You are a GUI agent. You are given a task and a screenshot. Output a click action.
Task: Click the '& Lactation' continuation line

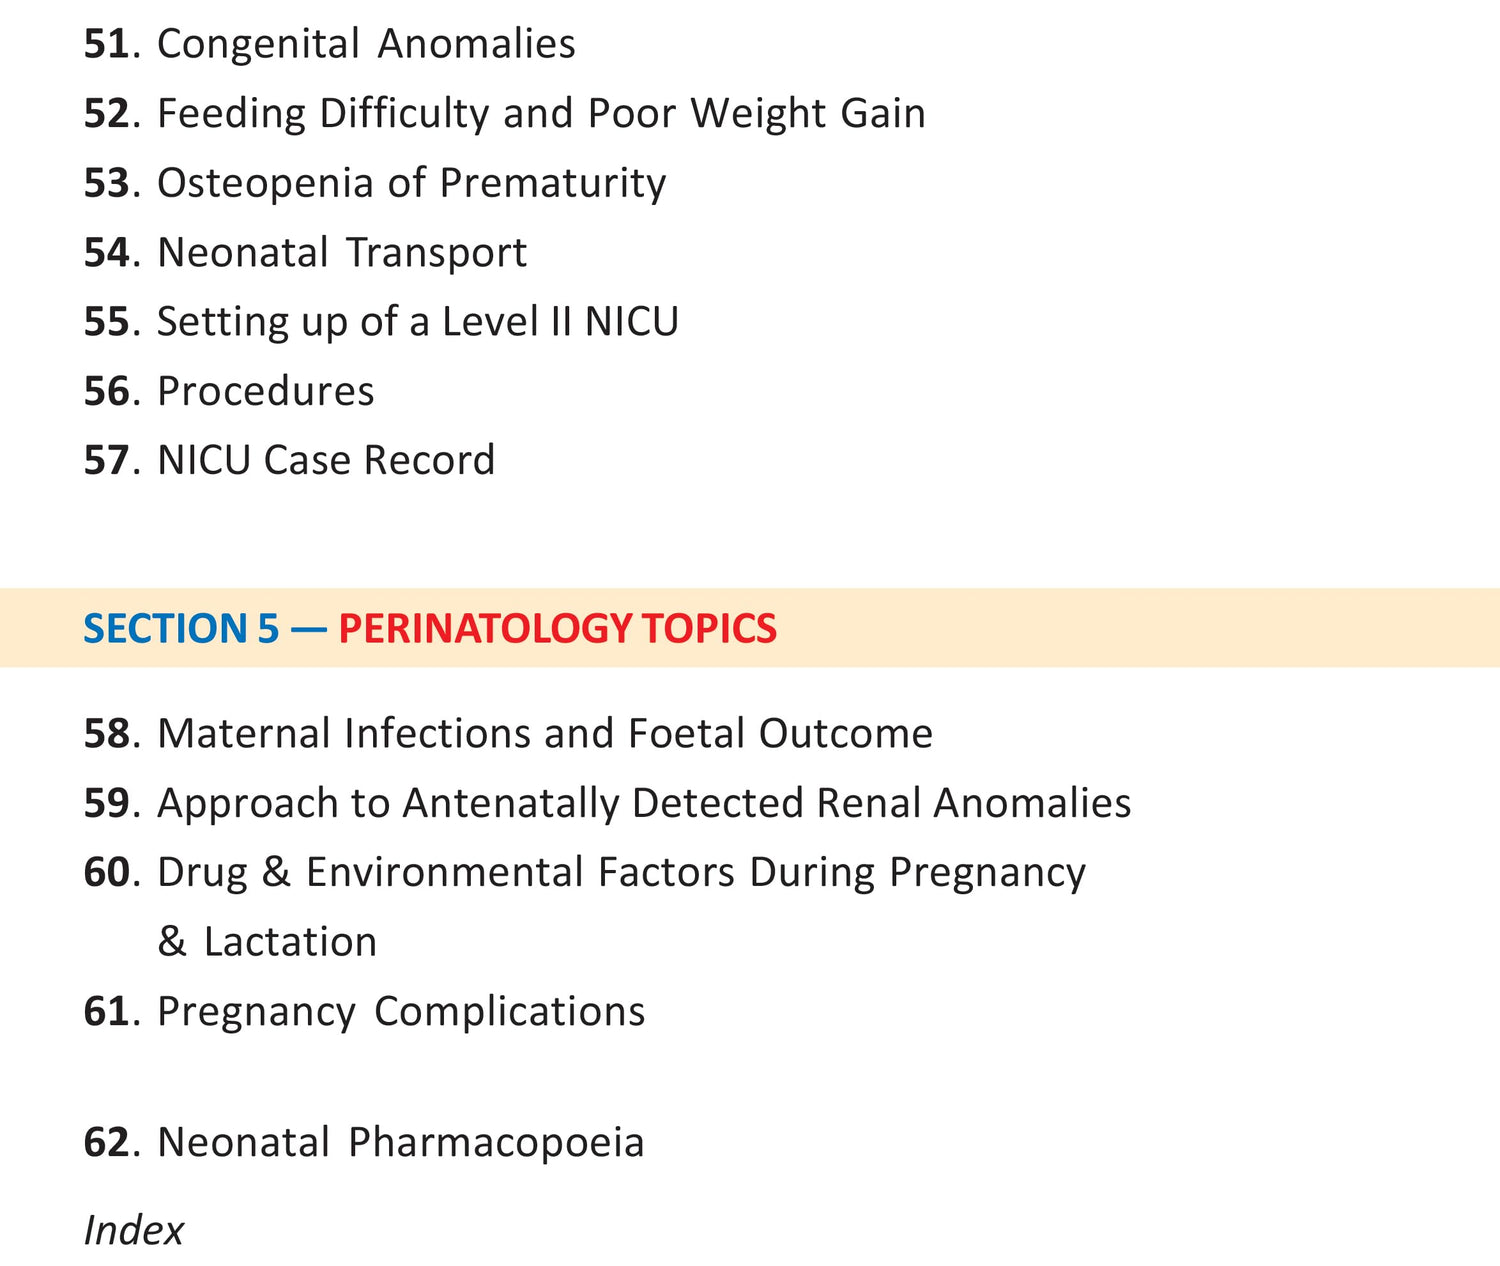pyautogui.click(x=267, y=942)
